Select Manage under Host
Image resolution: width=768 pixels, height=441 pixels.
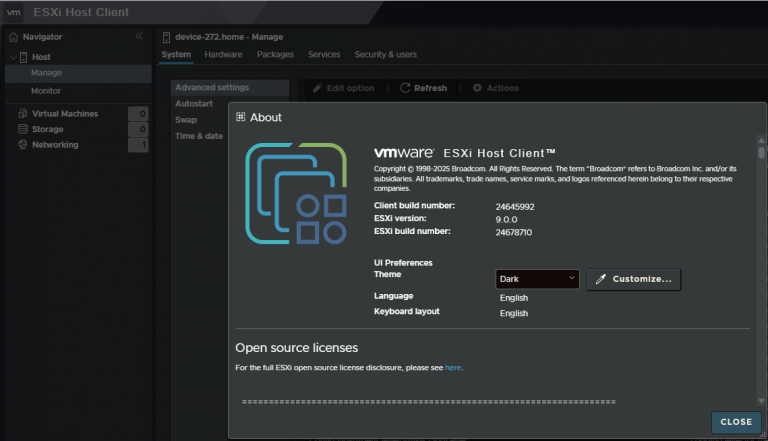tap(78, 73)
